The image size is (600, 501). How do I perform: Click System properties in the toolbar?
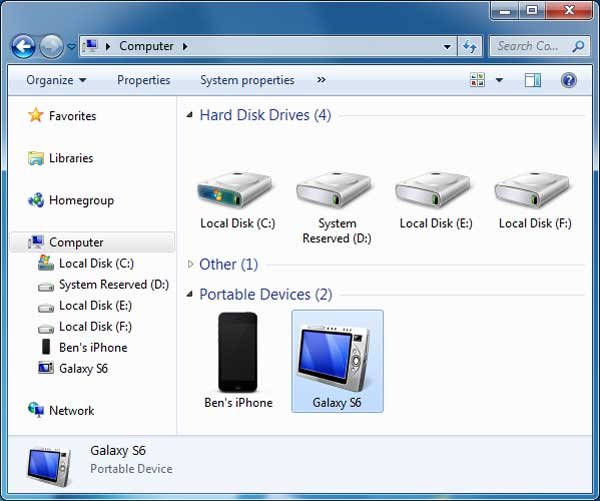click(247, 80)
